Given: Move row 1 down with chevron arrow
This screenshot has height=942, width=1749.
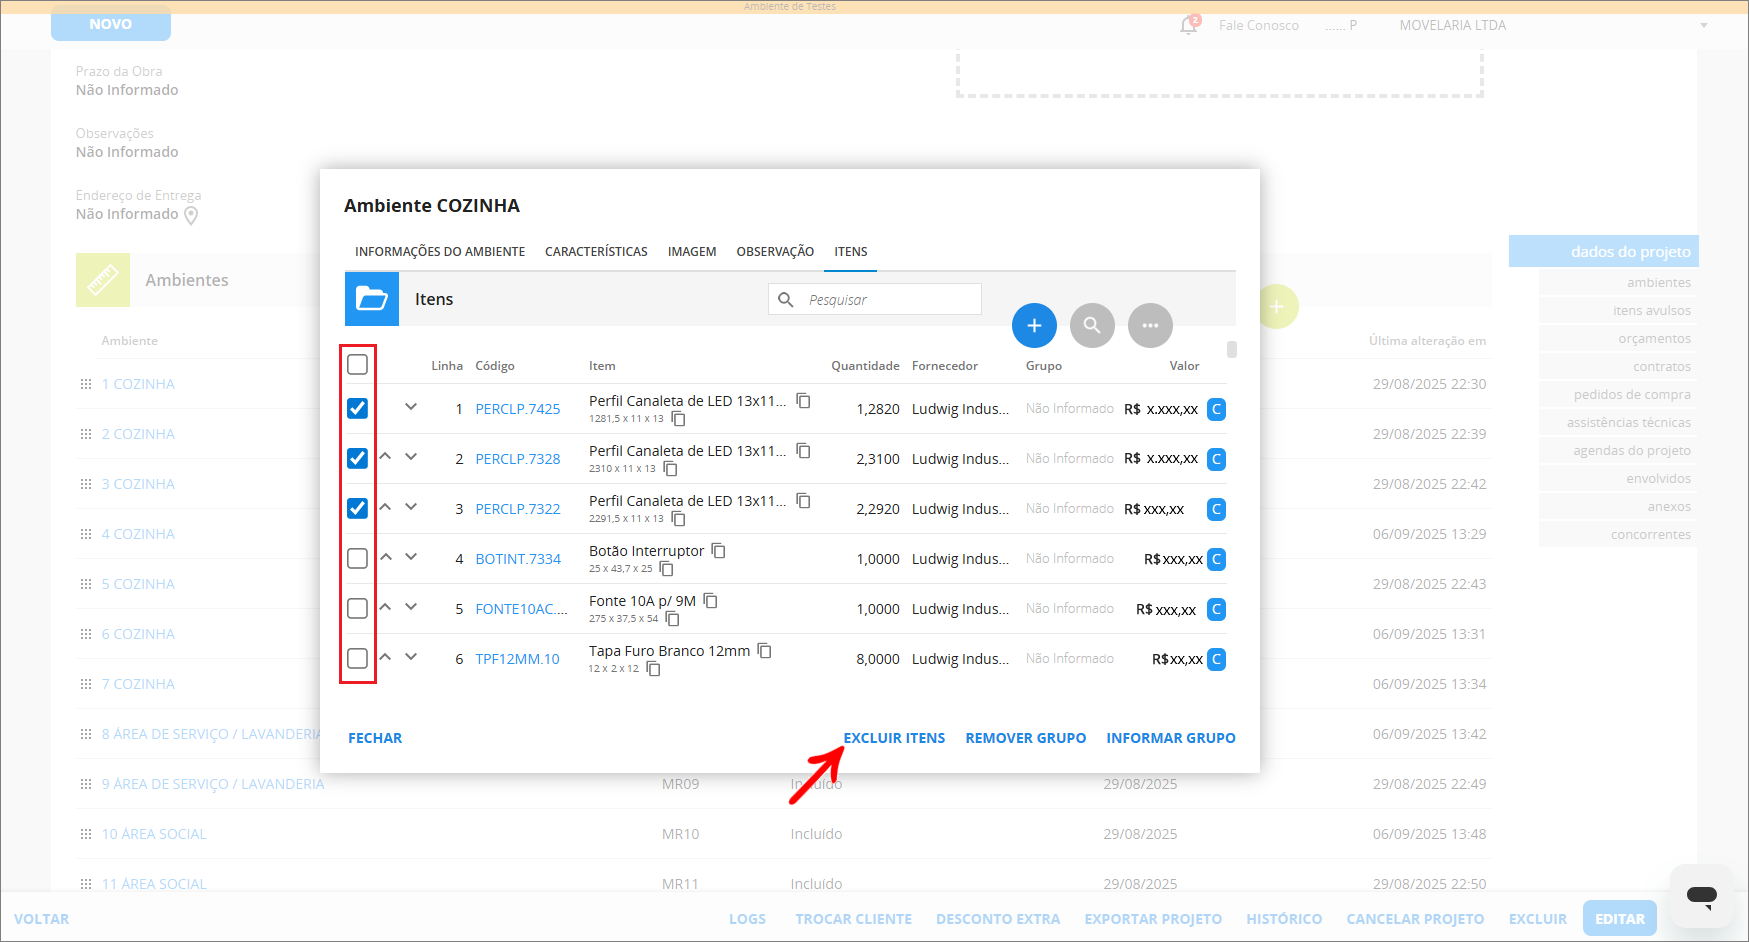Looking at the screenshot, I should pyautogui.click(x=411, y=407).
